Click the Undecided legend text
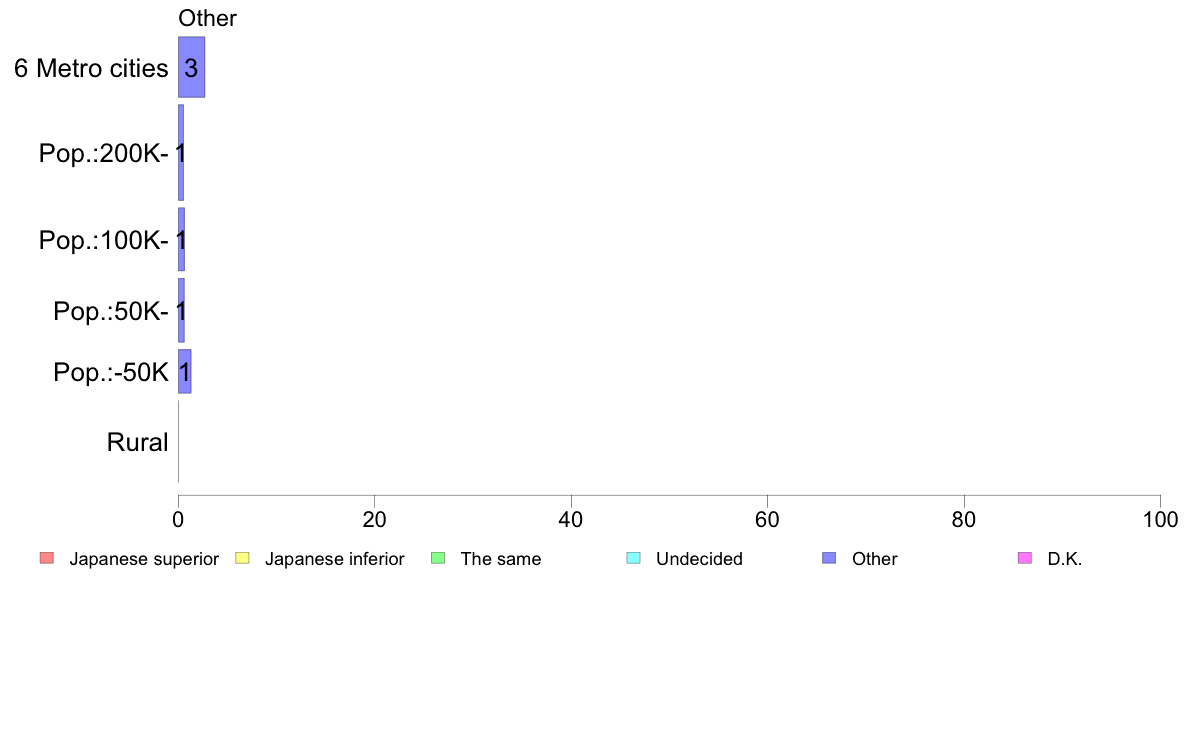This screenshot has width=1188, height=736. [699, 559]
